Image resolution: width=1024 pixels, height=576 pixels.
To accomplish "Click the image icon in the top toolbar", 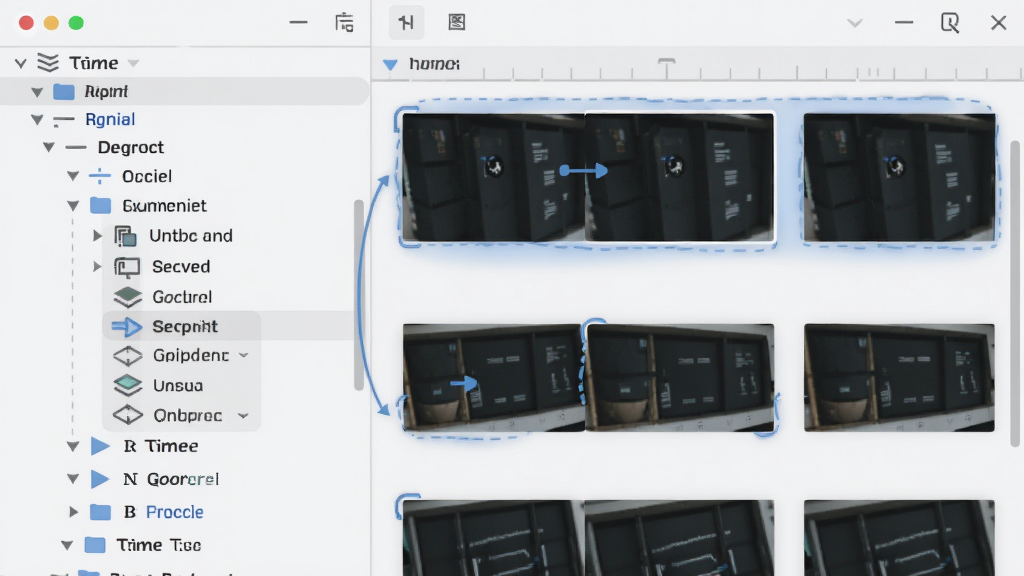I will coord(456,23).
